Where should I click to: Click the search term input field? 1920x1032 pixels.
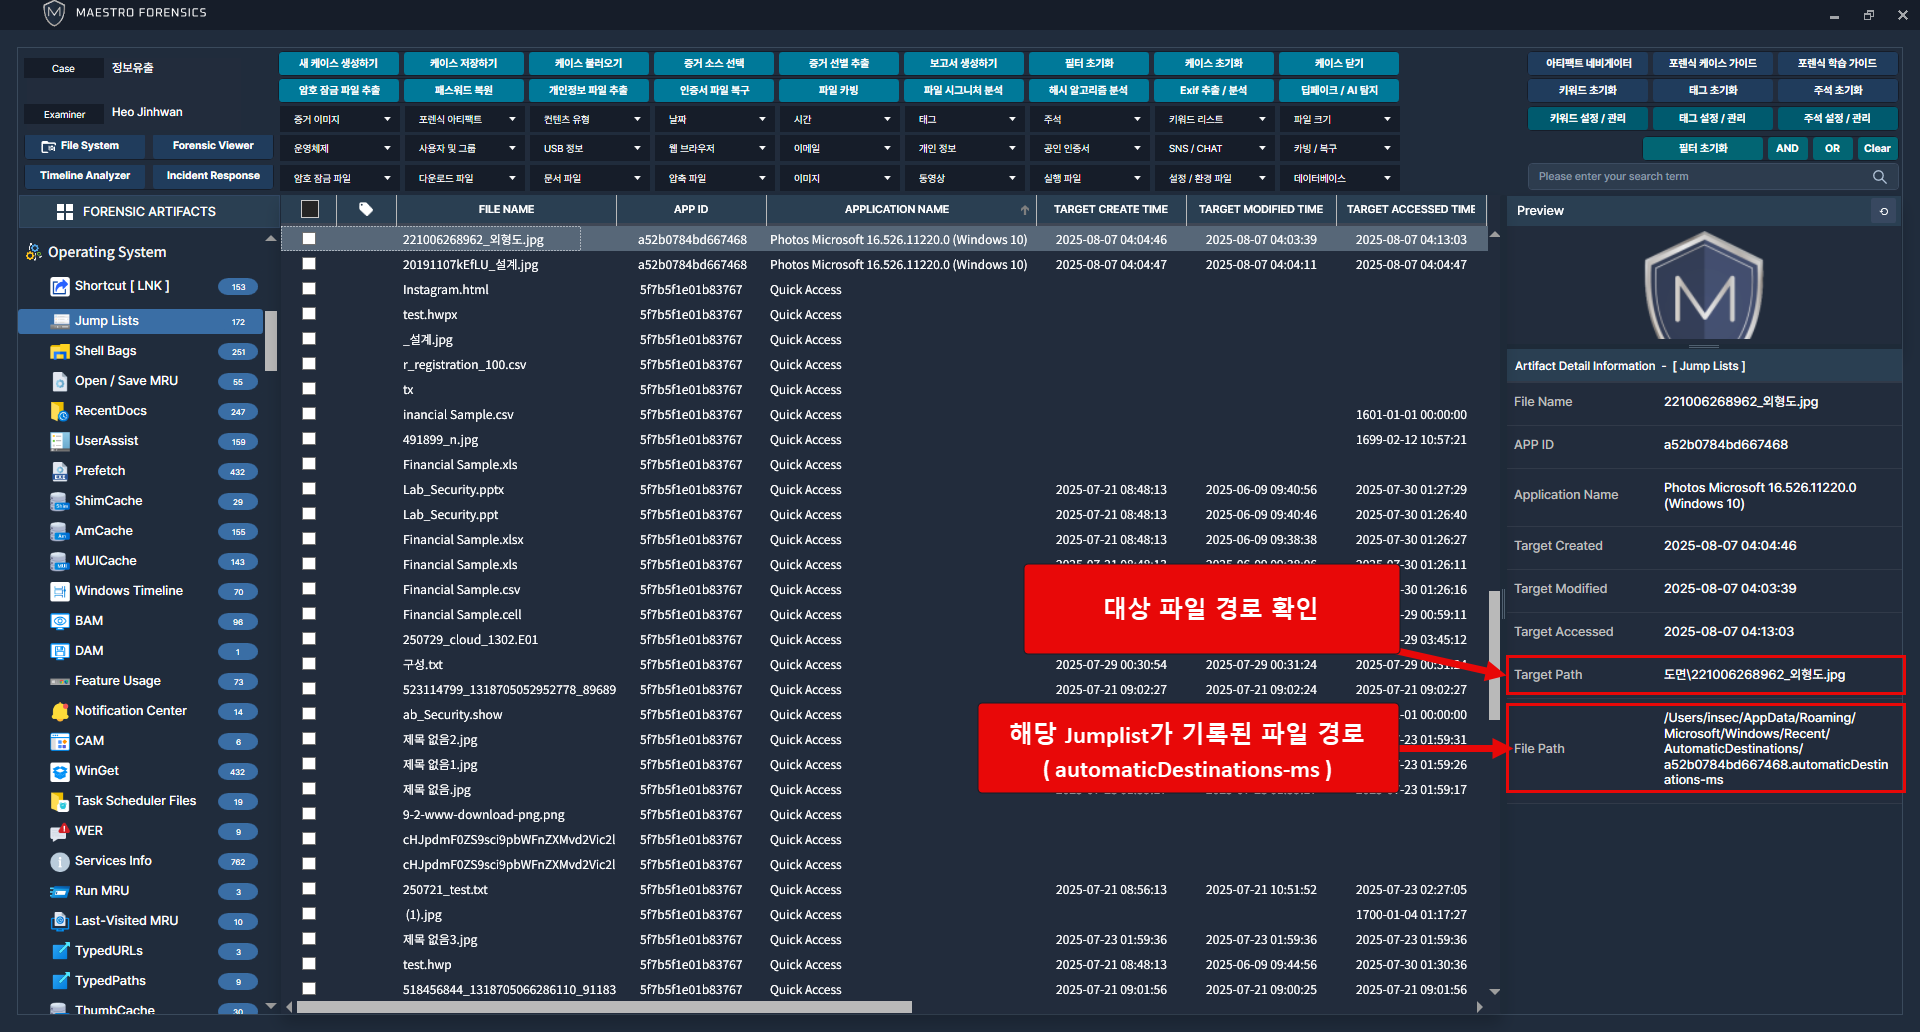(x=1700, y=177)
